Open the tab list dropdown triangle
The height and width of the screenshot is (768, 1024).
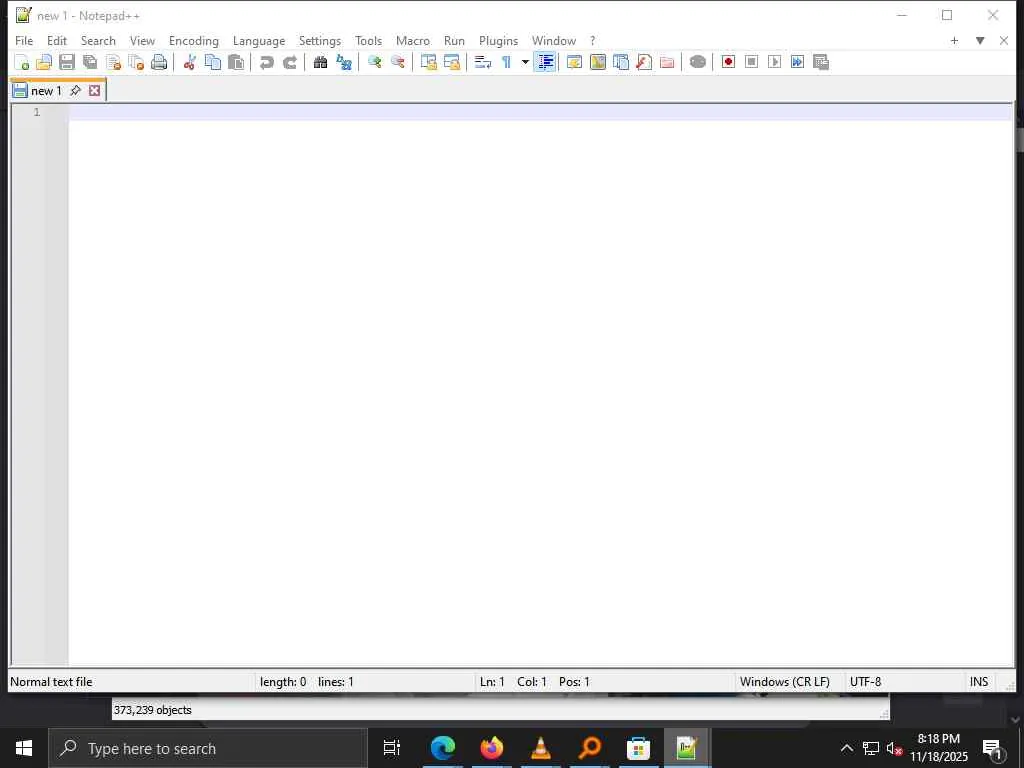click(x=980, y=40)
